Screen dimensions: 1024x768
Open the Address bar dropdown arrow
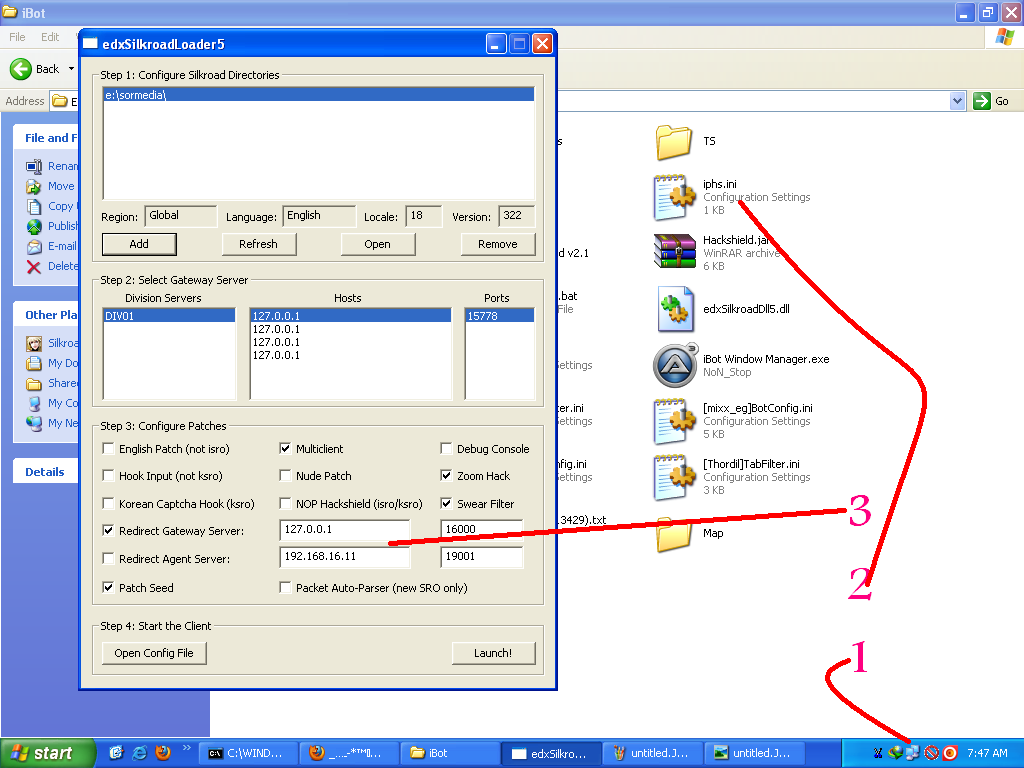pyautogui.click(x=957, y=101)
